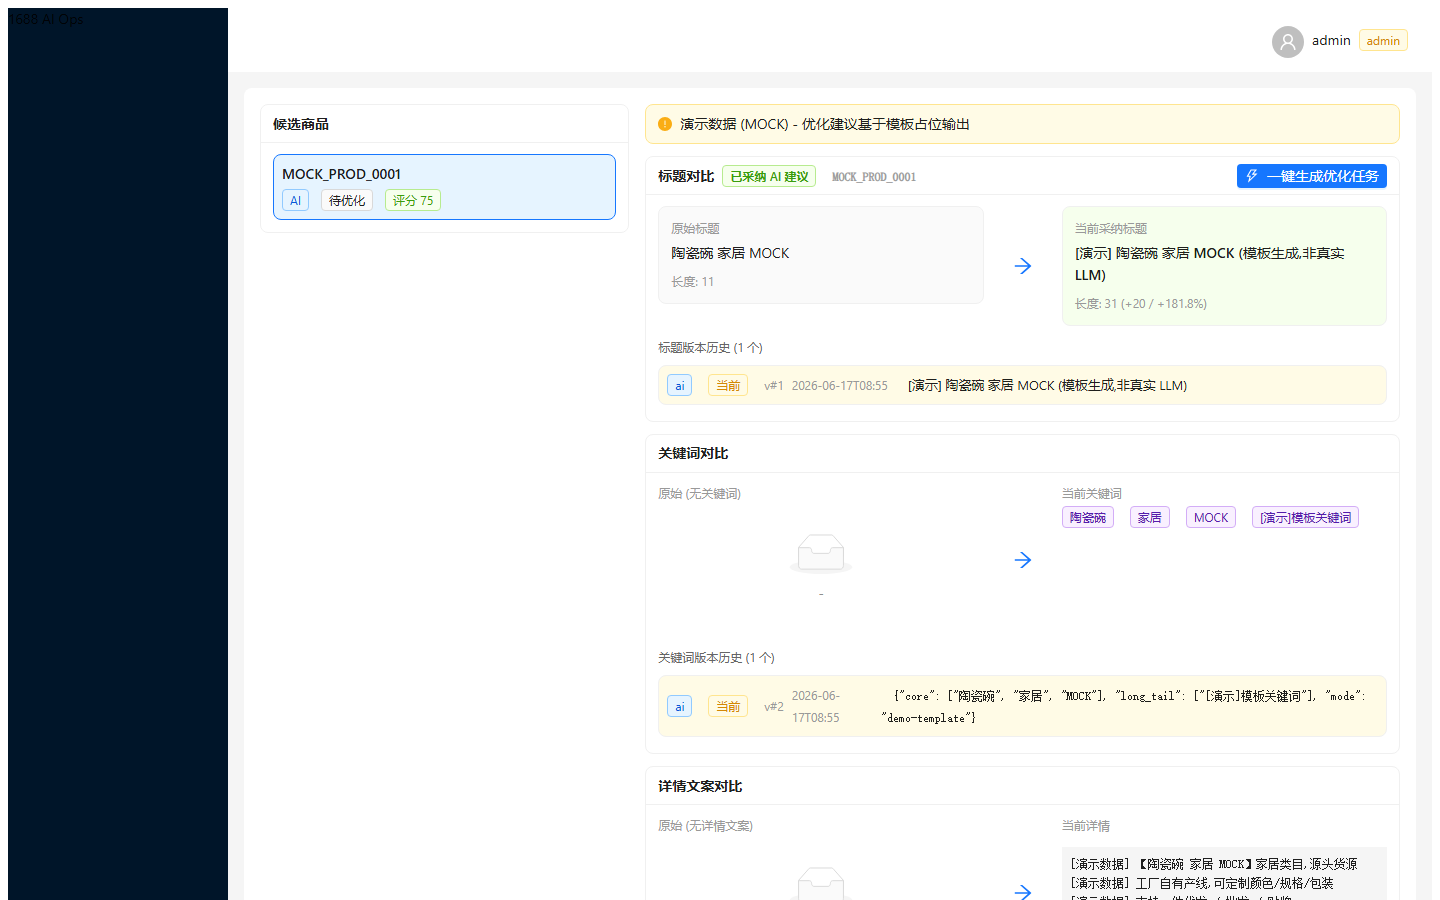Click the current detail text block under 当前详情
1440x900 pixels.
(x=1224, y=874)
